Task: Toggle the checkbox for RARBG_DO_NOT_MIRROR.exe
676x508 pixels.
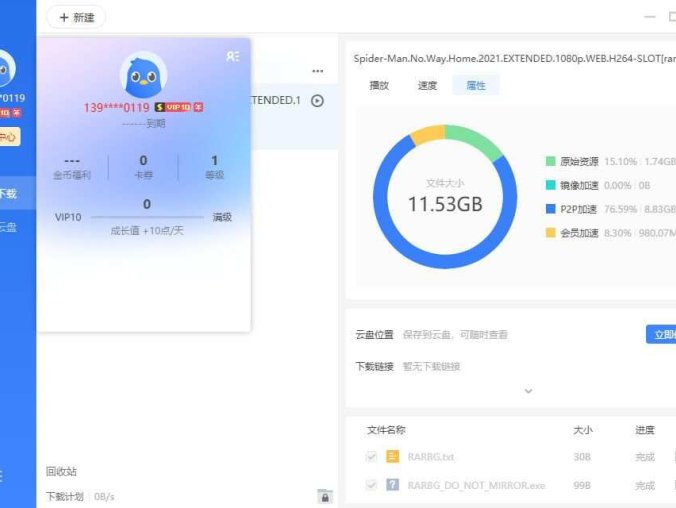Action: (371, 485)
